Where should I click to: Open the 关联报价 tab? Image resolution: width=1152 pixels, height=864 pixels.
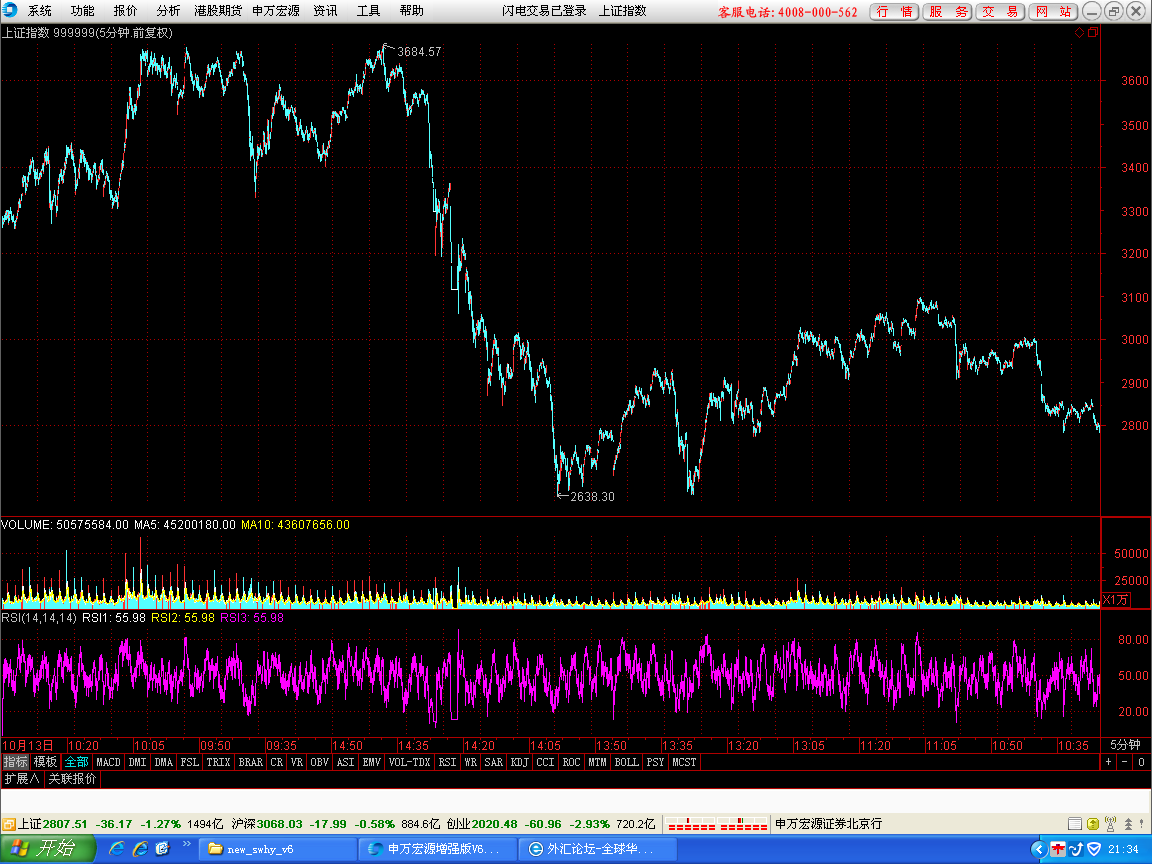click(x=72, y=779)
